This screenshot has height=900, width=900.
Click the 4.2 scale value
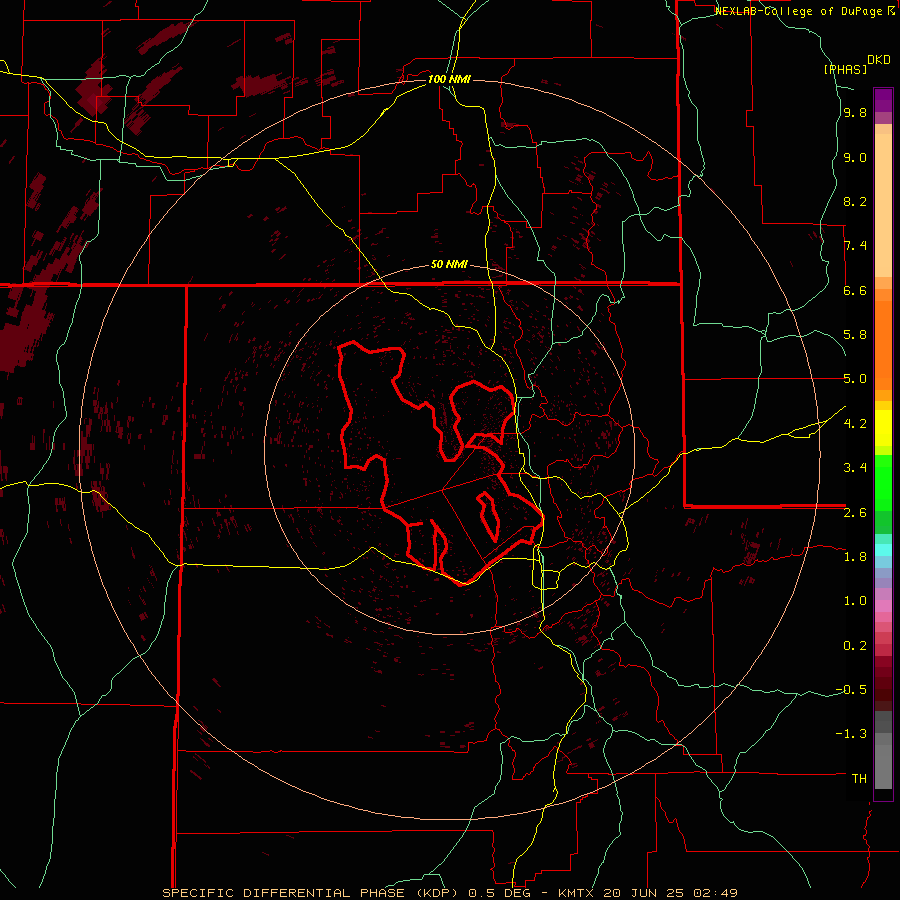coord(855,423)
